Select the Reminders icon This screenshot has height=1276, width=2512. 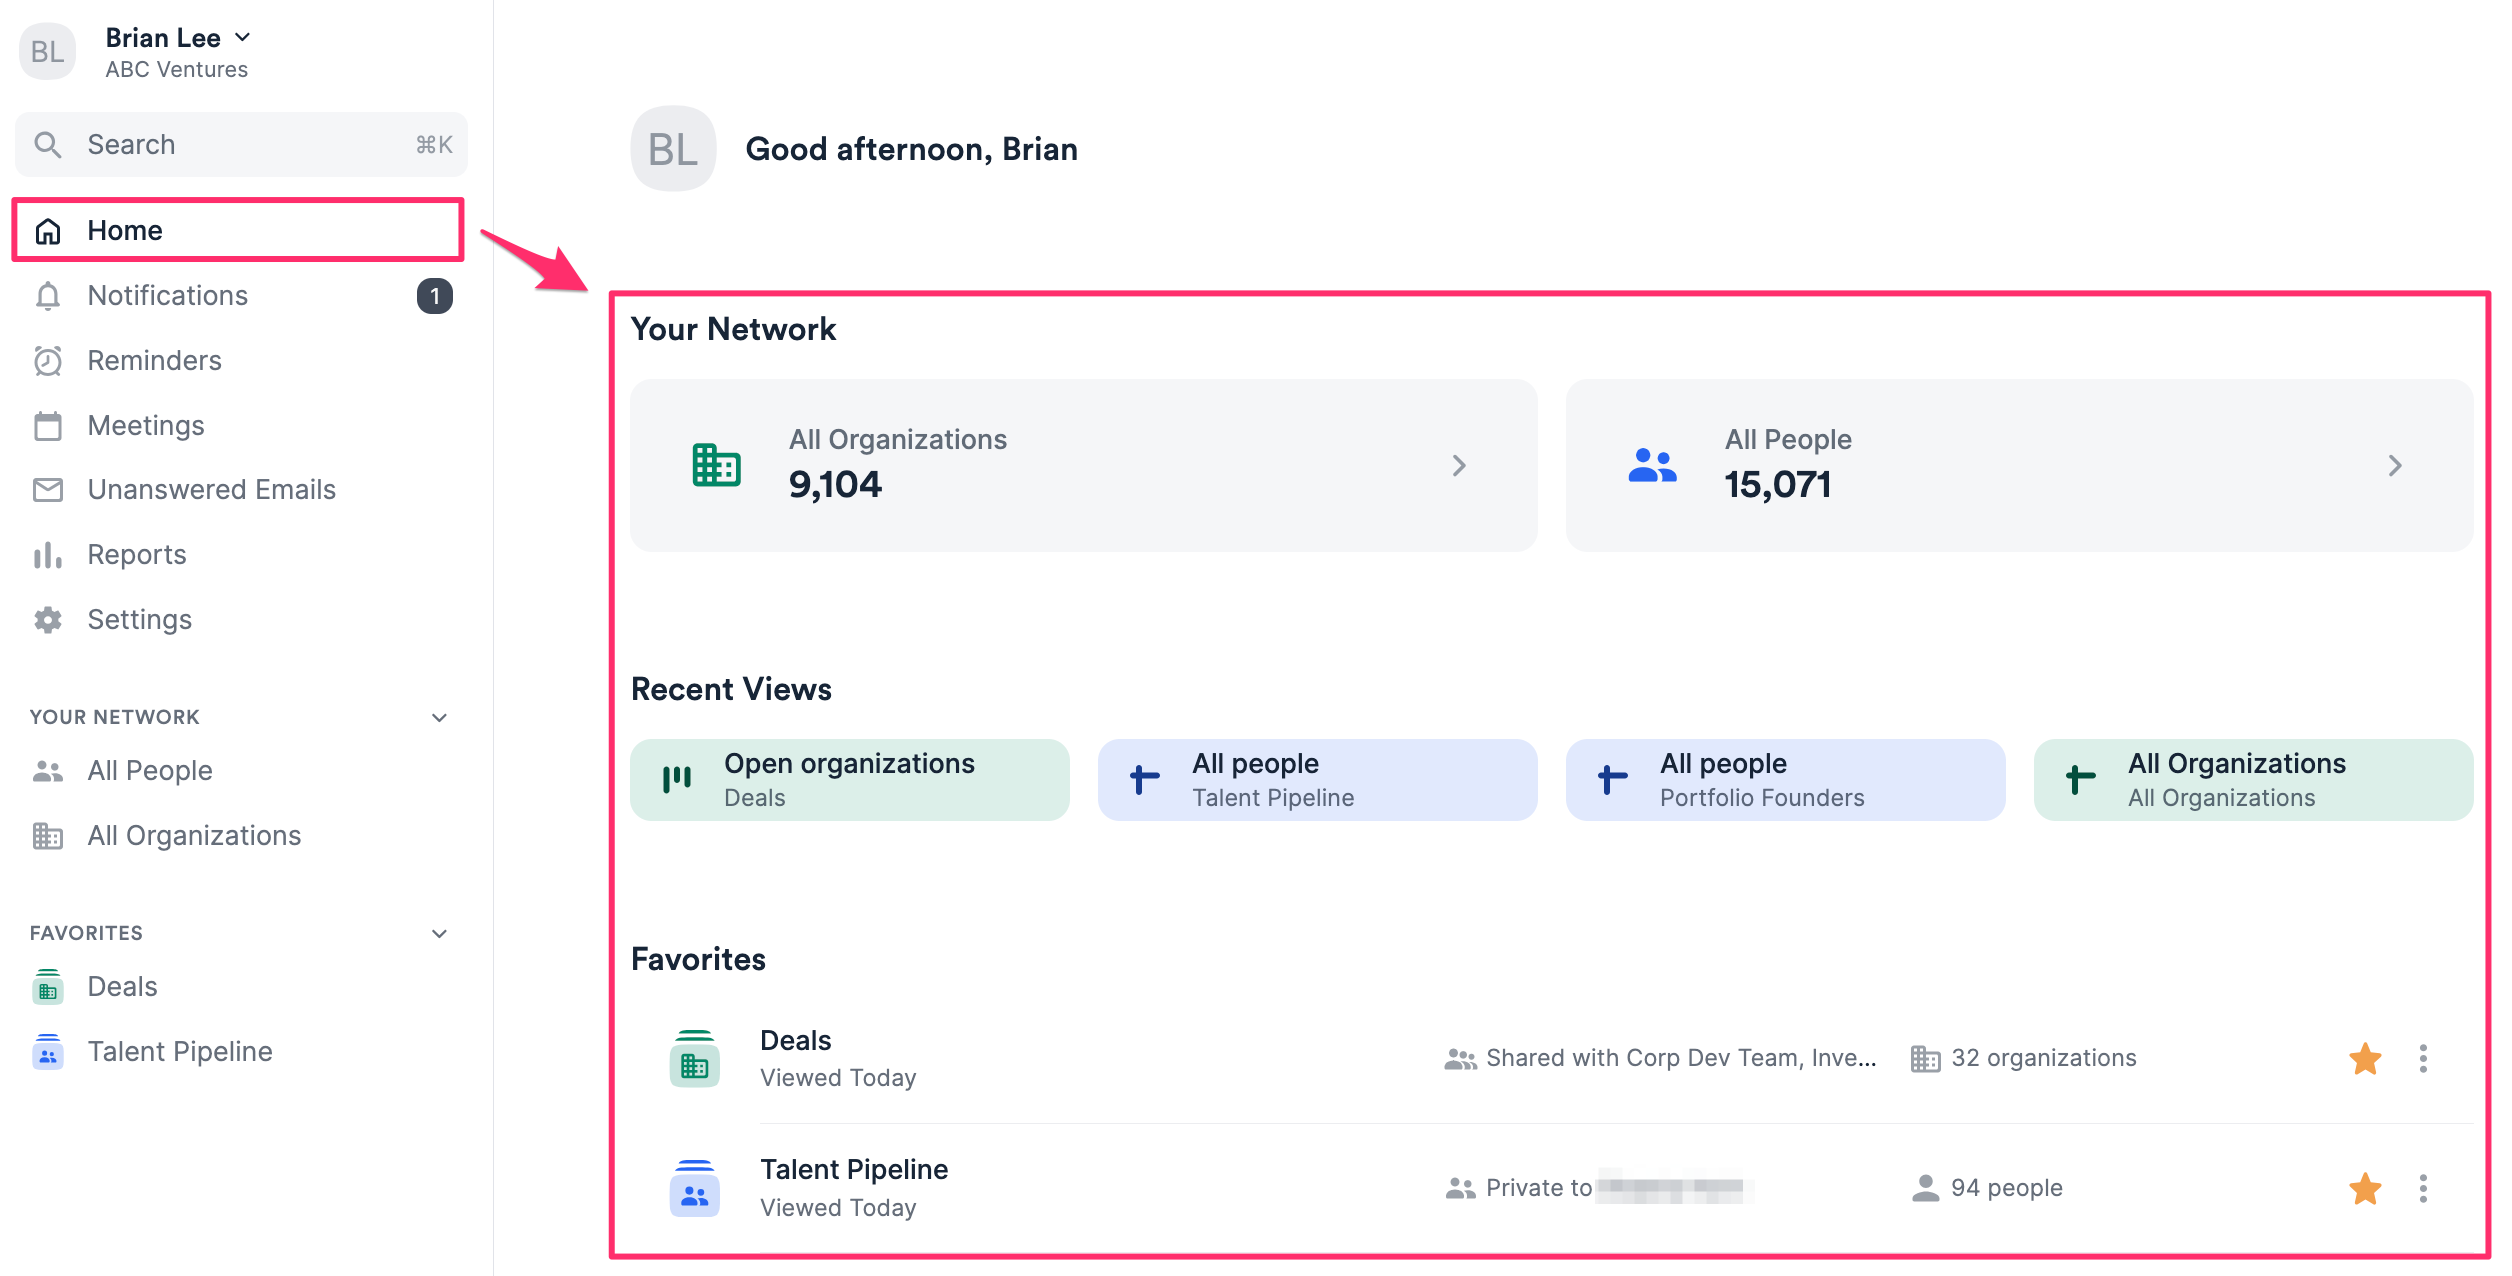coord(47,360)
